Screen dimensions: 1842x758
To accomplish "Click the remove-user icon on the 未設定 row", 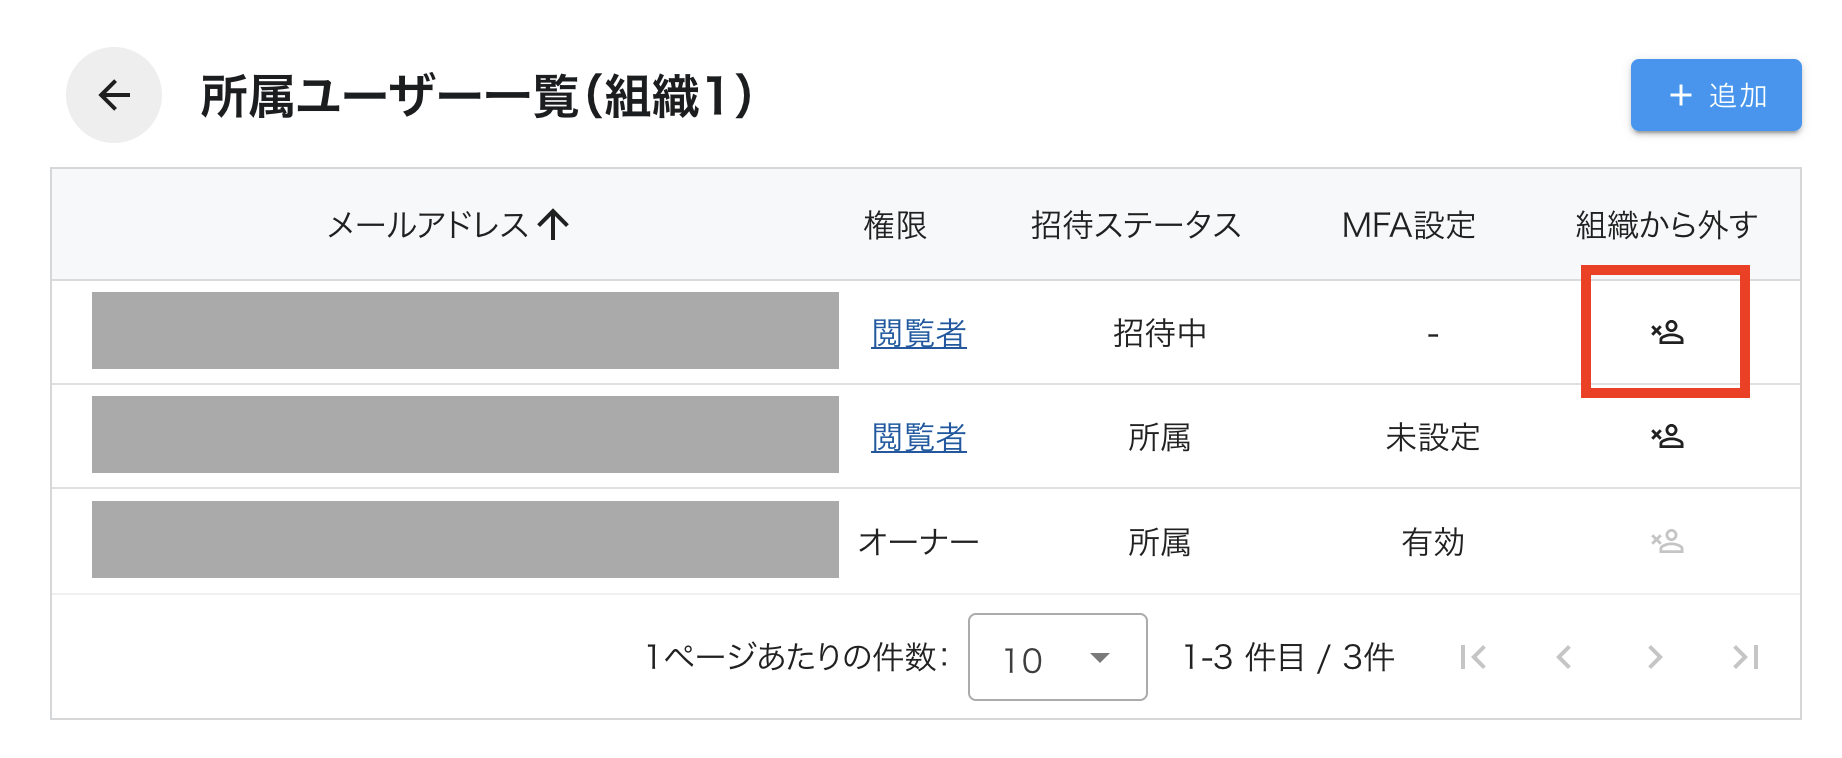I will click(x=1665, y=437).
